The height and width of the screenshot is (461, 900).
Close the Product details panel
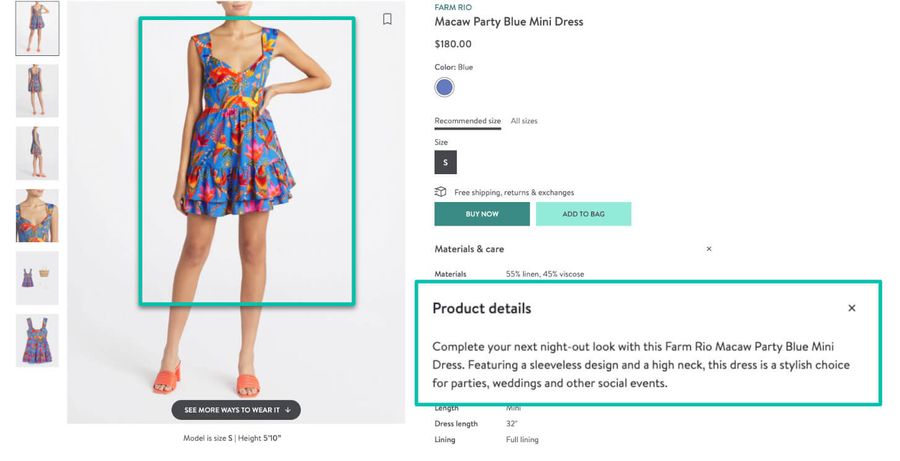point(852,308)
